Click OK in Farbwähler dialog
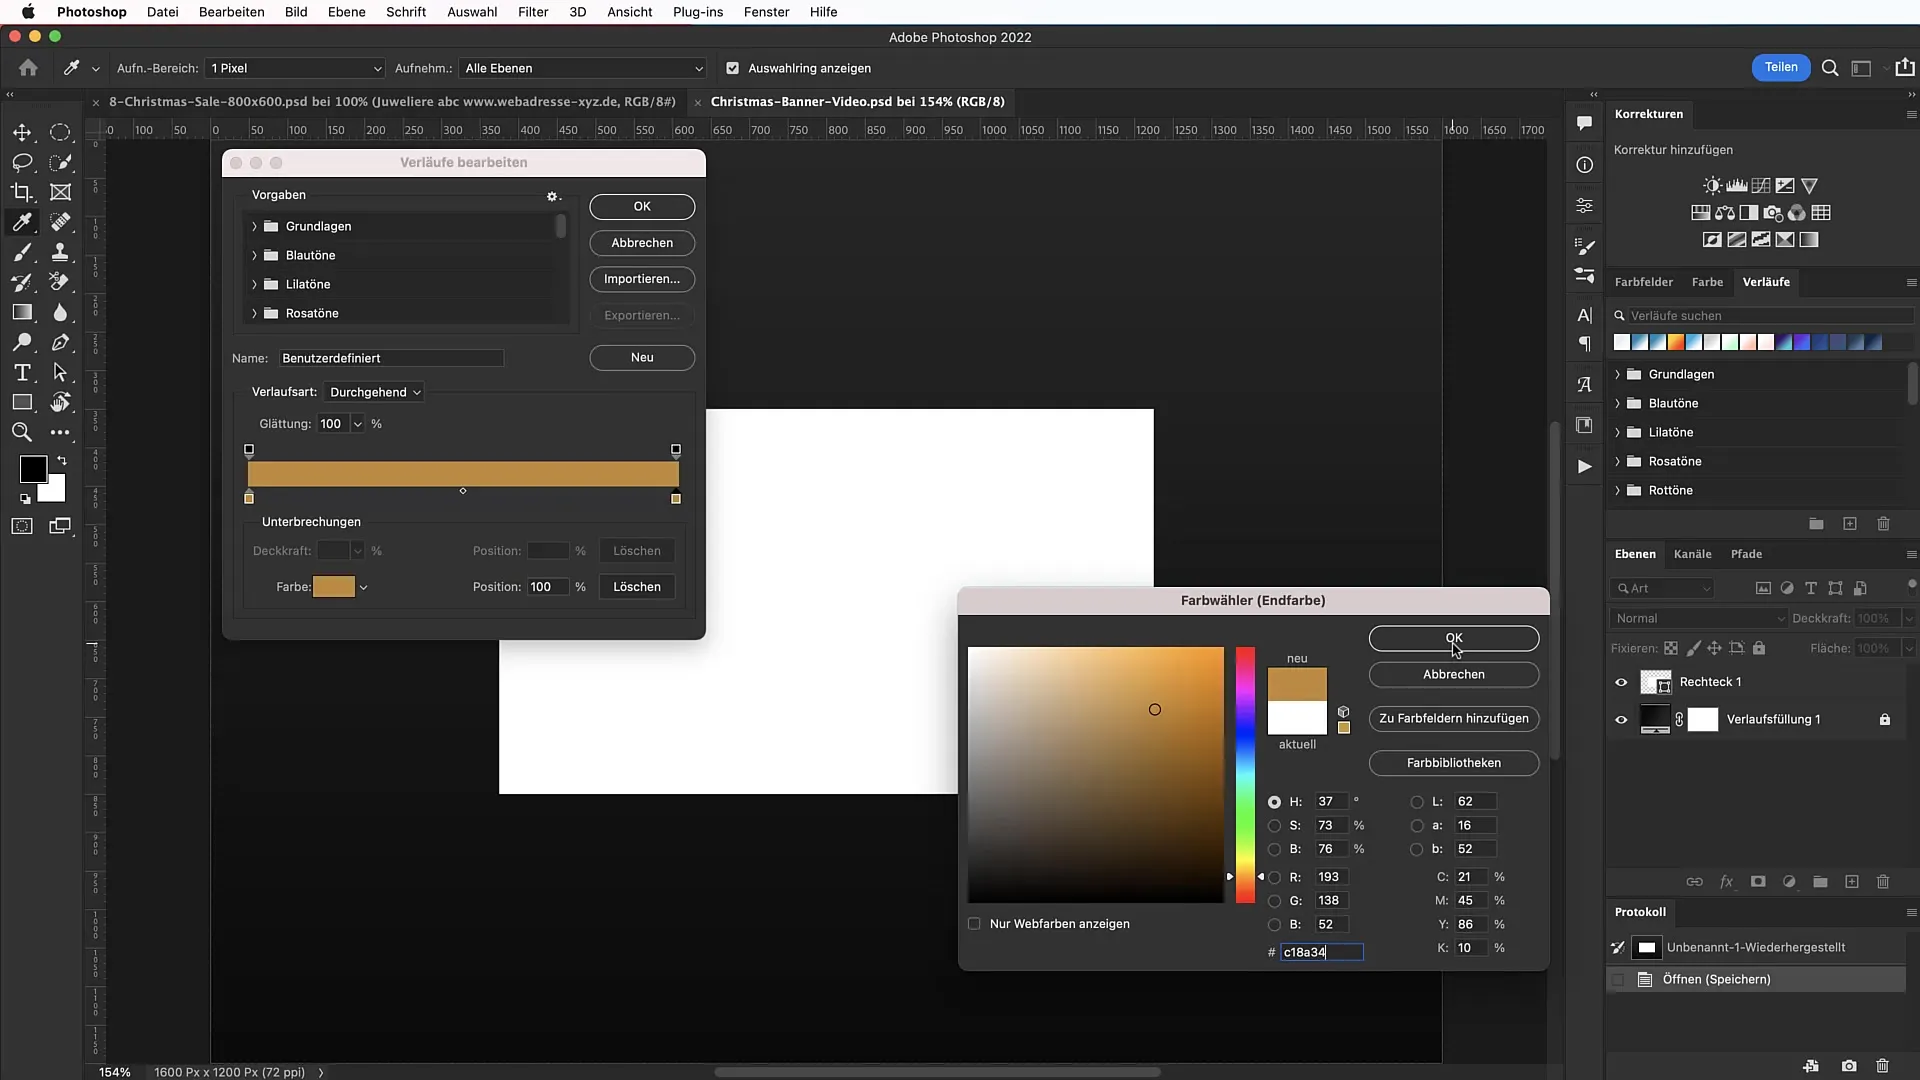The width and height of the screenshot is (1920, 1080). pyautogui.click(x=1453, y=638)
